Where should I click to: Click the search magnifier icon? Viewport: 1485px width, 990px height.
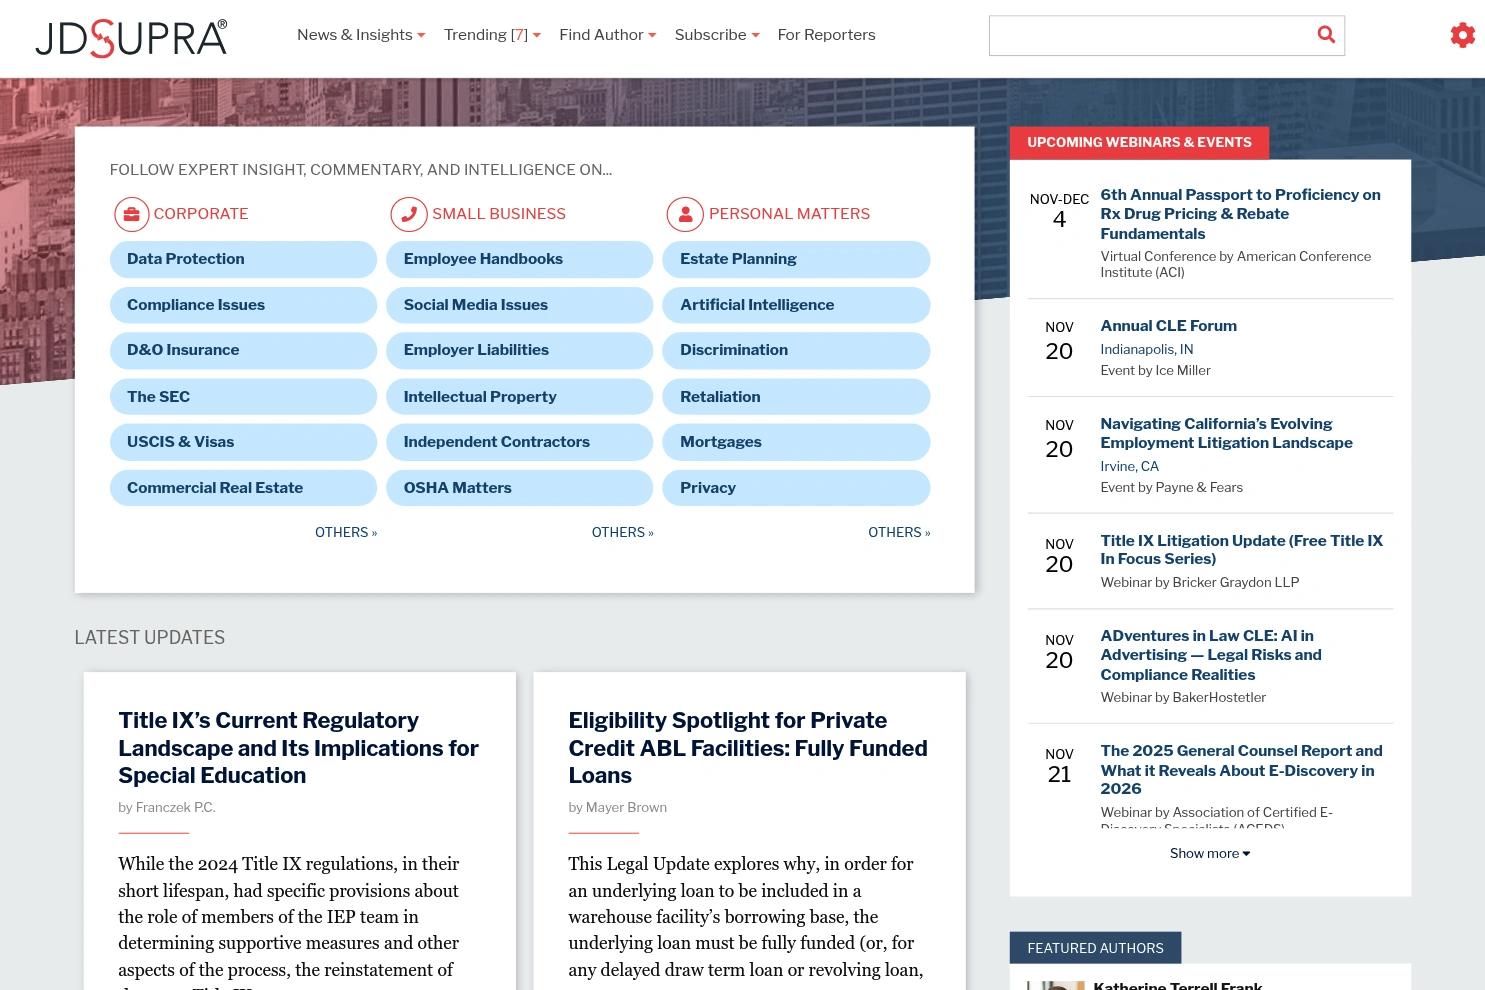tap(1326, 35)
